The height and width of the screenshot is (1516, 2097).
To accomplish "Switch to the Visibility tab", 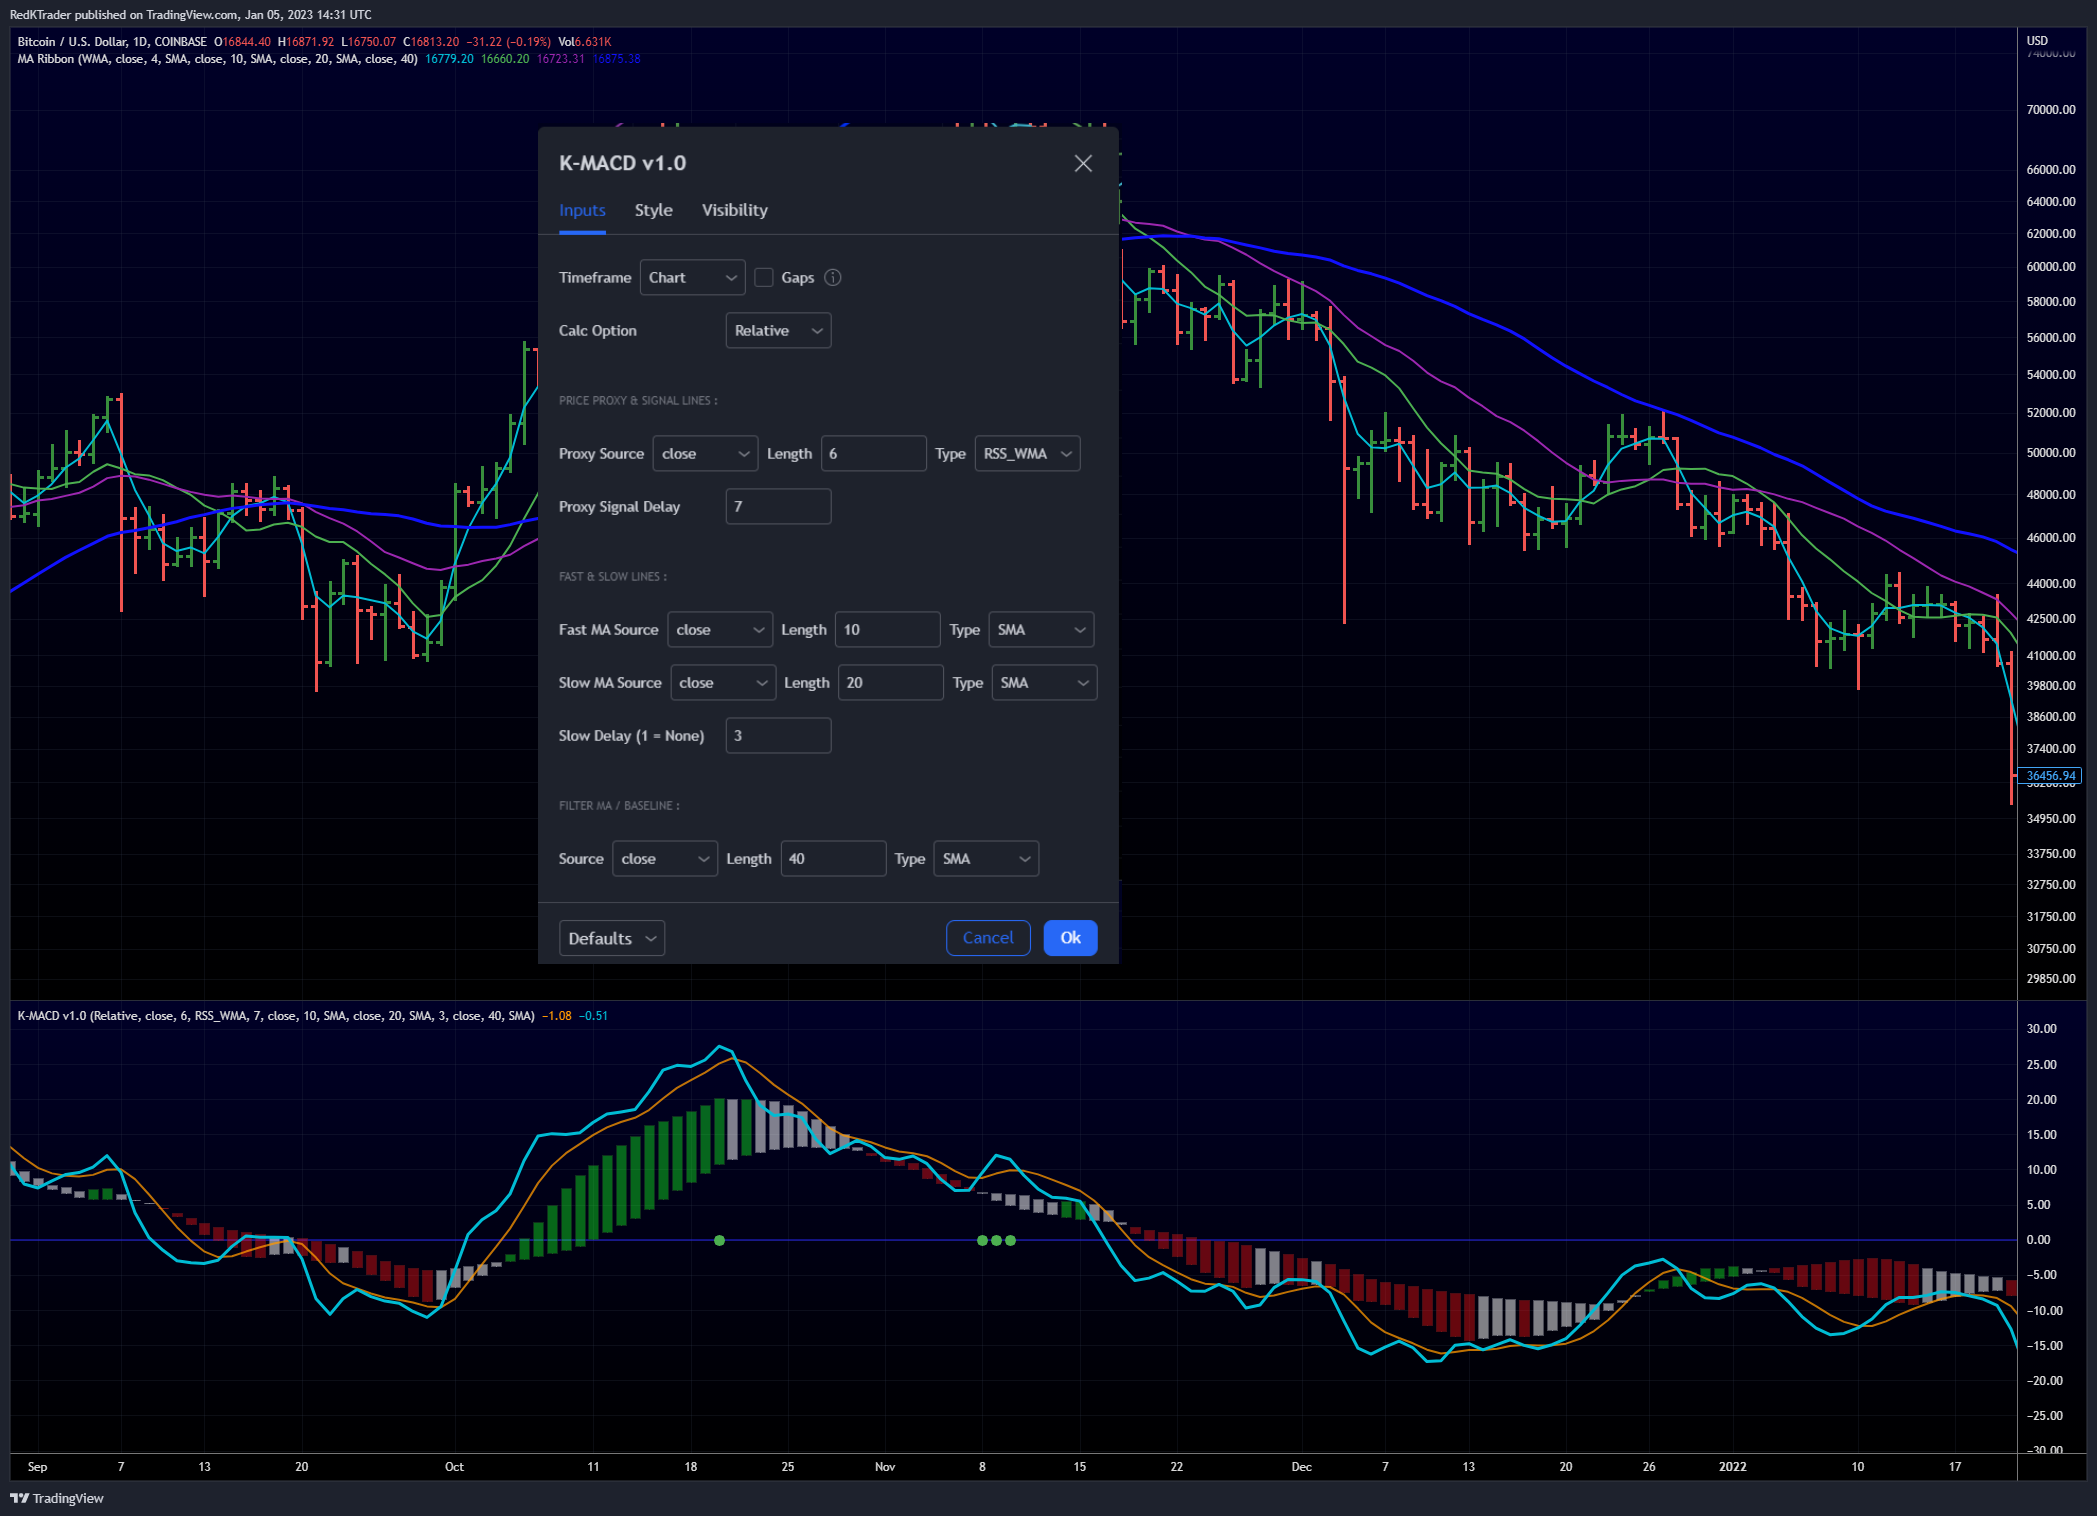I will 735,210.
